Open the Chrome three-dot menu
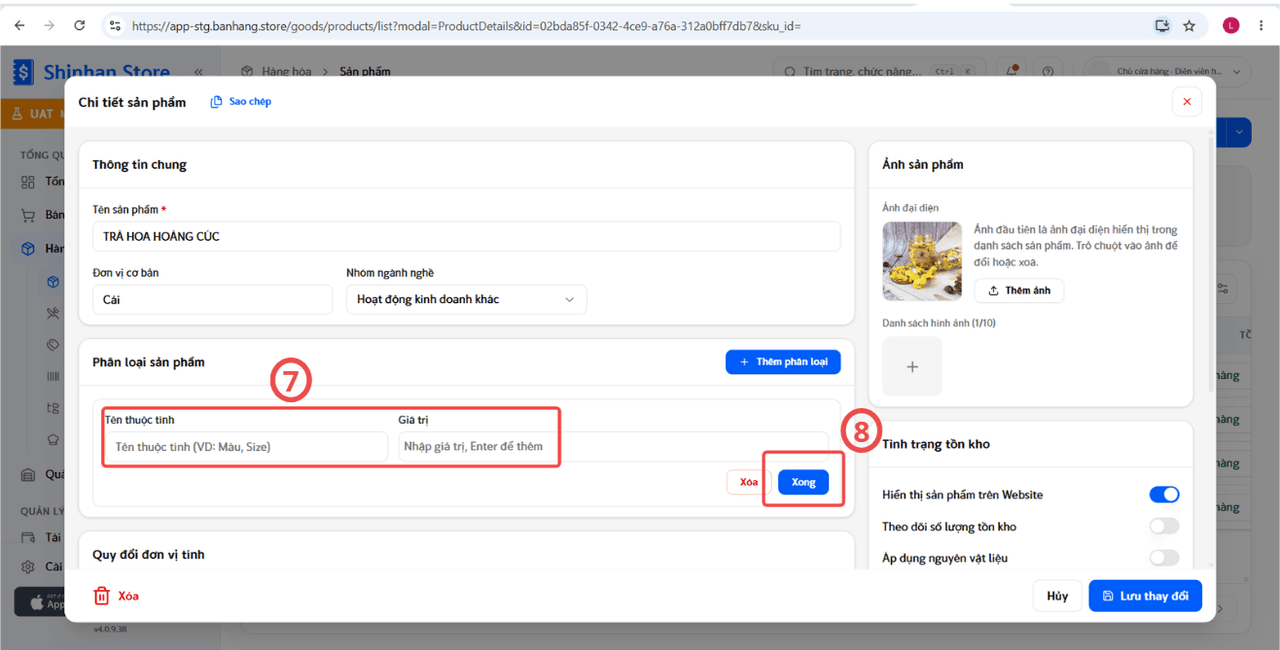This screenshot has width=1280, height=650. click(x=1262, y=26)
